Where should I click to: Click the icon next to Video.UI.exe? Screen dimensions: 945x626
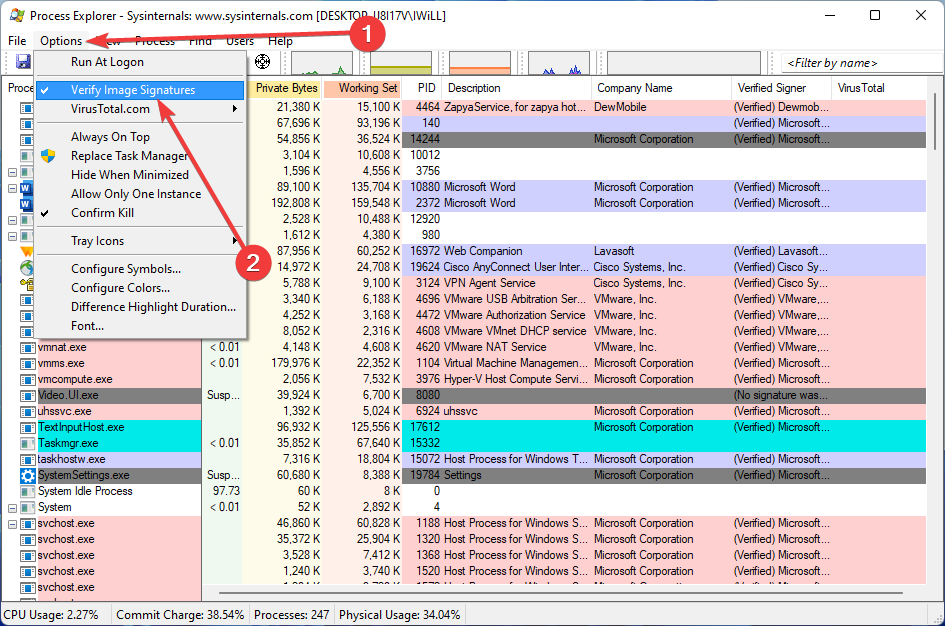pyautogui.click(x=27, y=396)
